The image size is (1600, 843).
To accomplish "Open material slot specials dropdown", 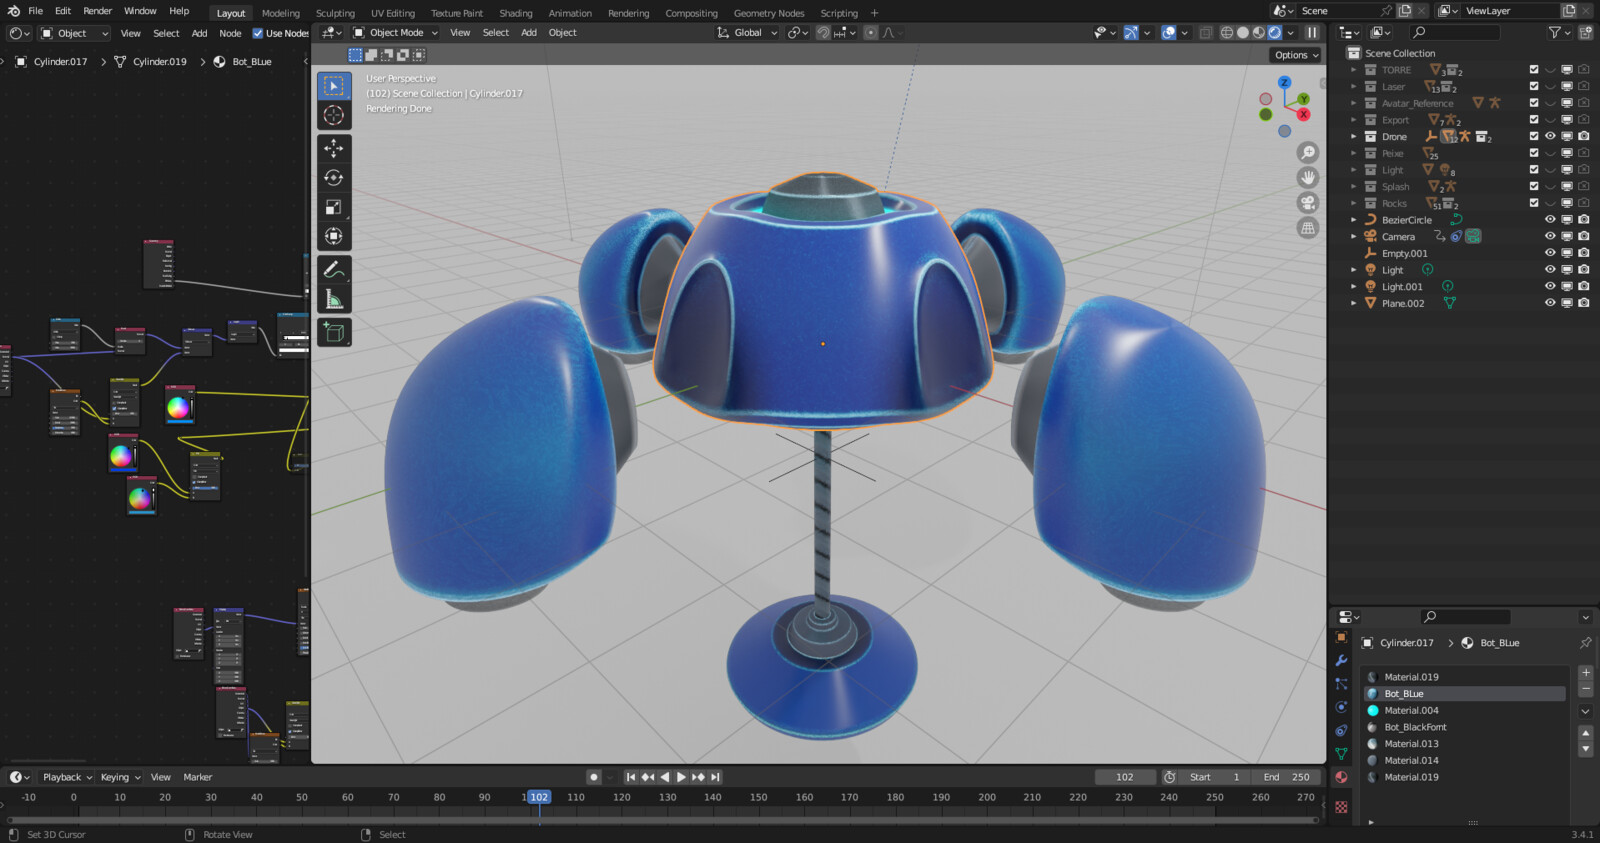I will coord(1585,711).
